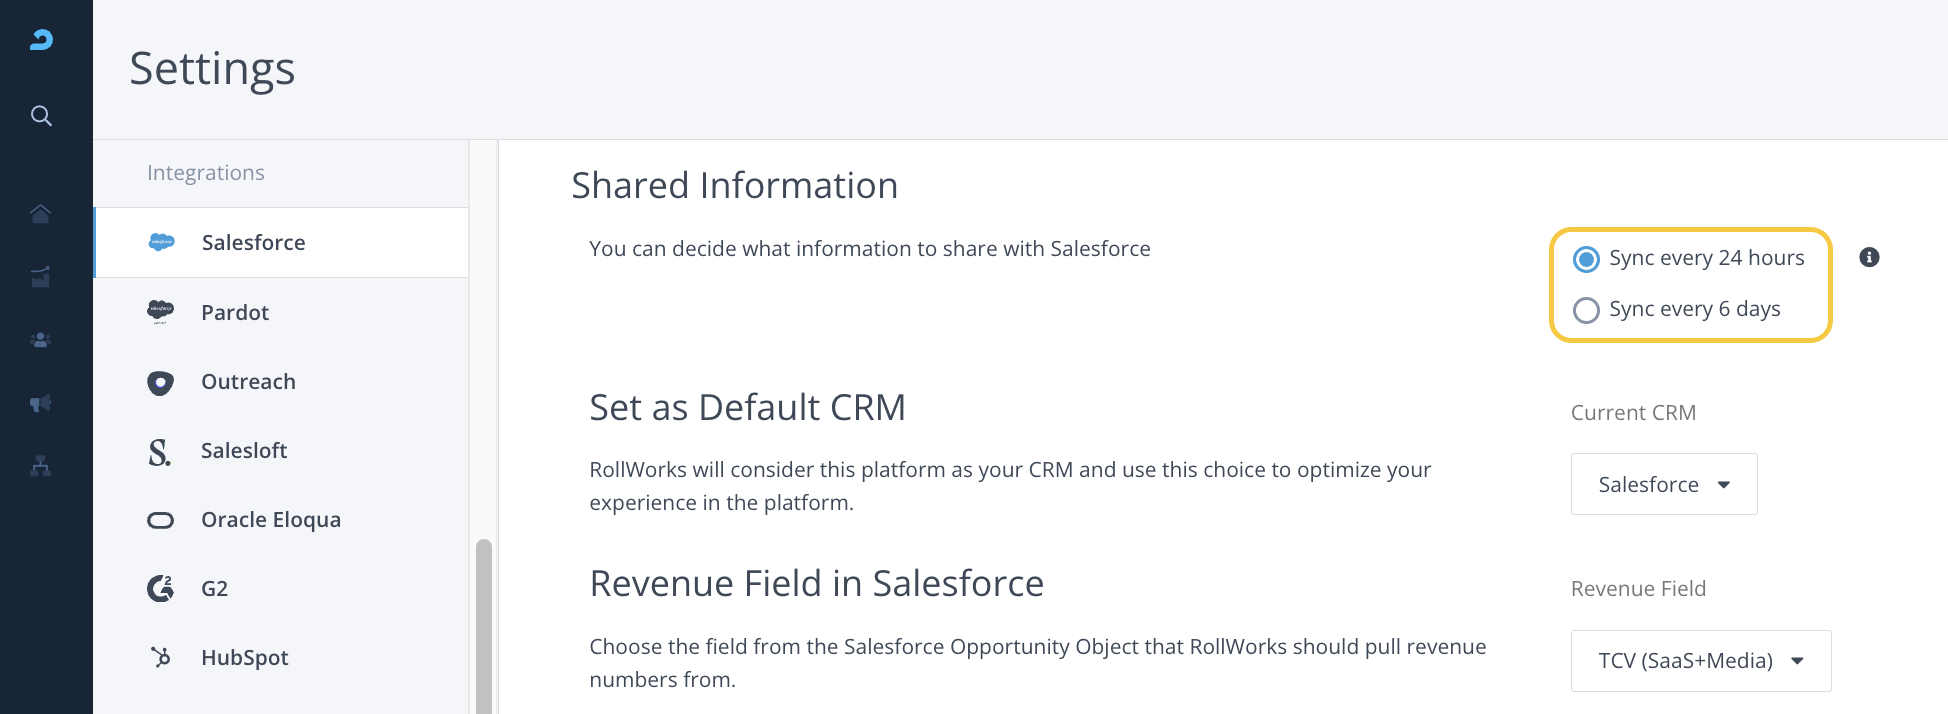
Task: Open the G2 integration
Action: pos(214,589)
